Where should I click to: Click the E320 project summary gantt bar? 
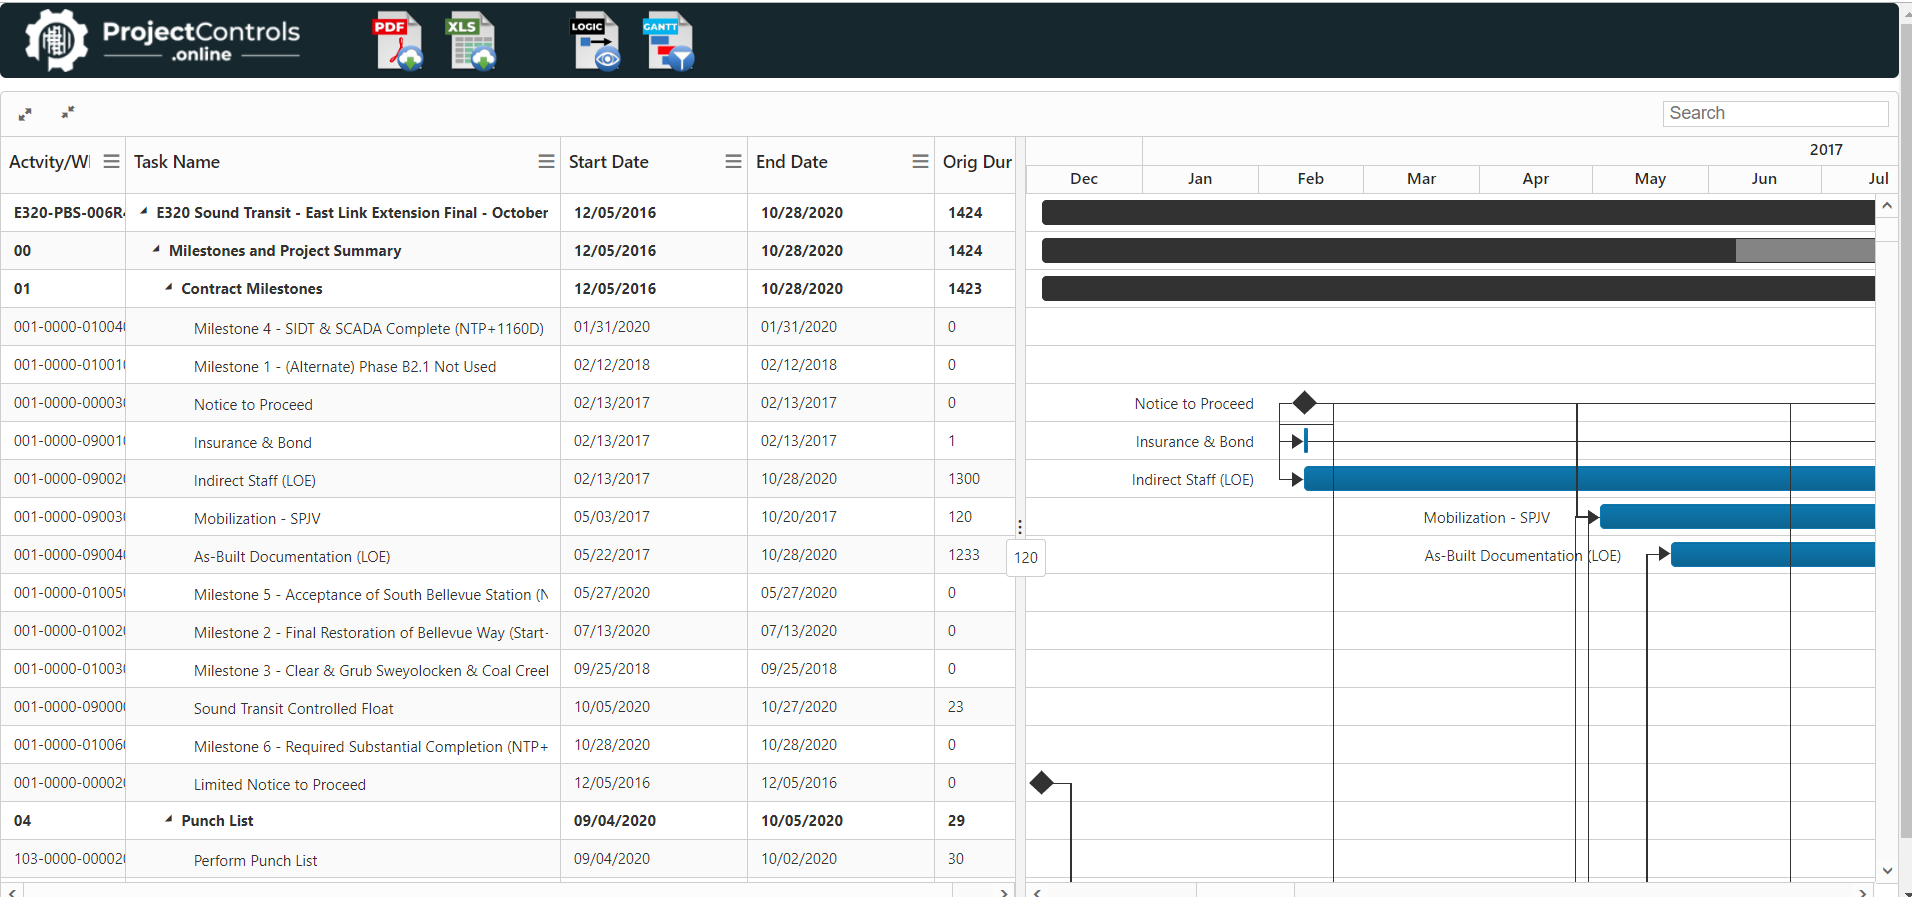click(1458, 212)
